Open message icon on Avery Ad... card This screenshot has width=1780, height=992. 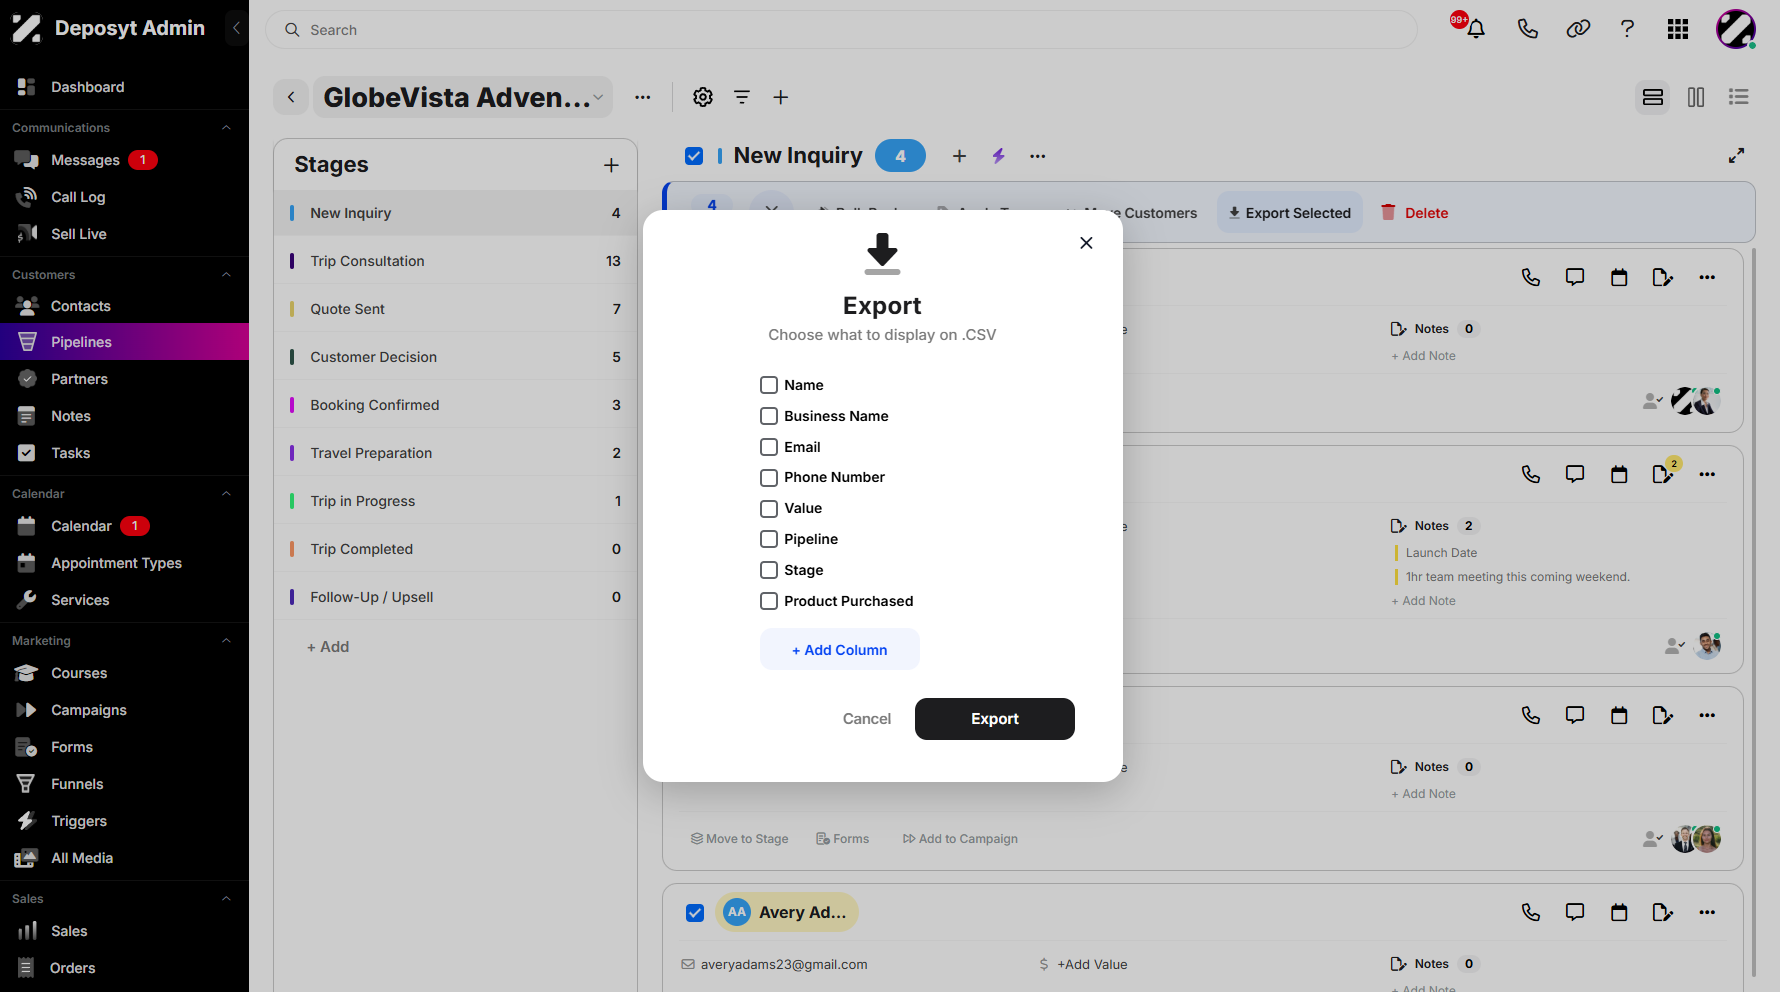(1575, 912)
